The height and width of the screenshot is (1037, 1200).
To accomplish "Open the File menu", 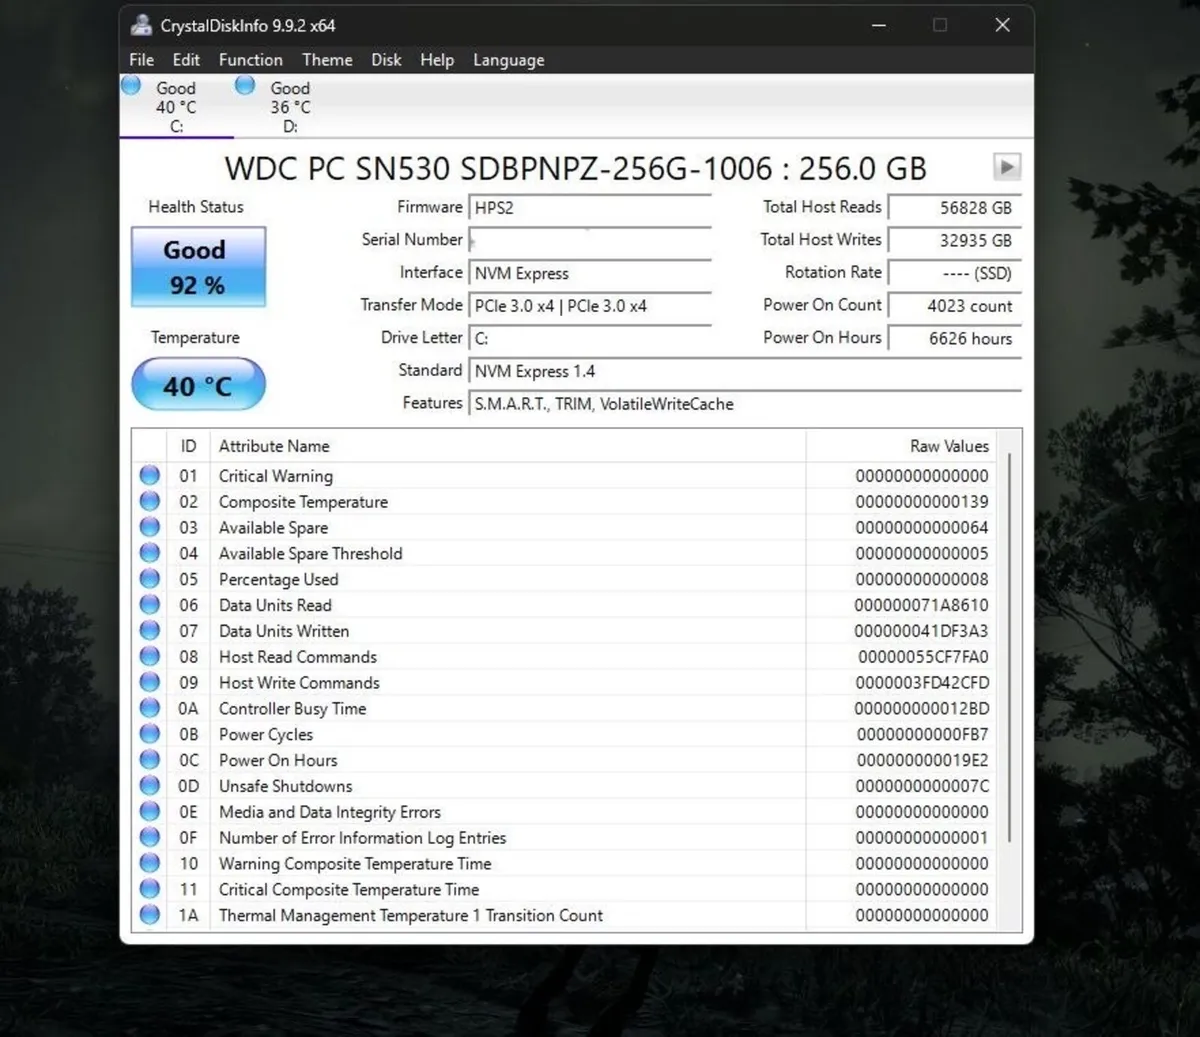I will [x=142, y=60].
